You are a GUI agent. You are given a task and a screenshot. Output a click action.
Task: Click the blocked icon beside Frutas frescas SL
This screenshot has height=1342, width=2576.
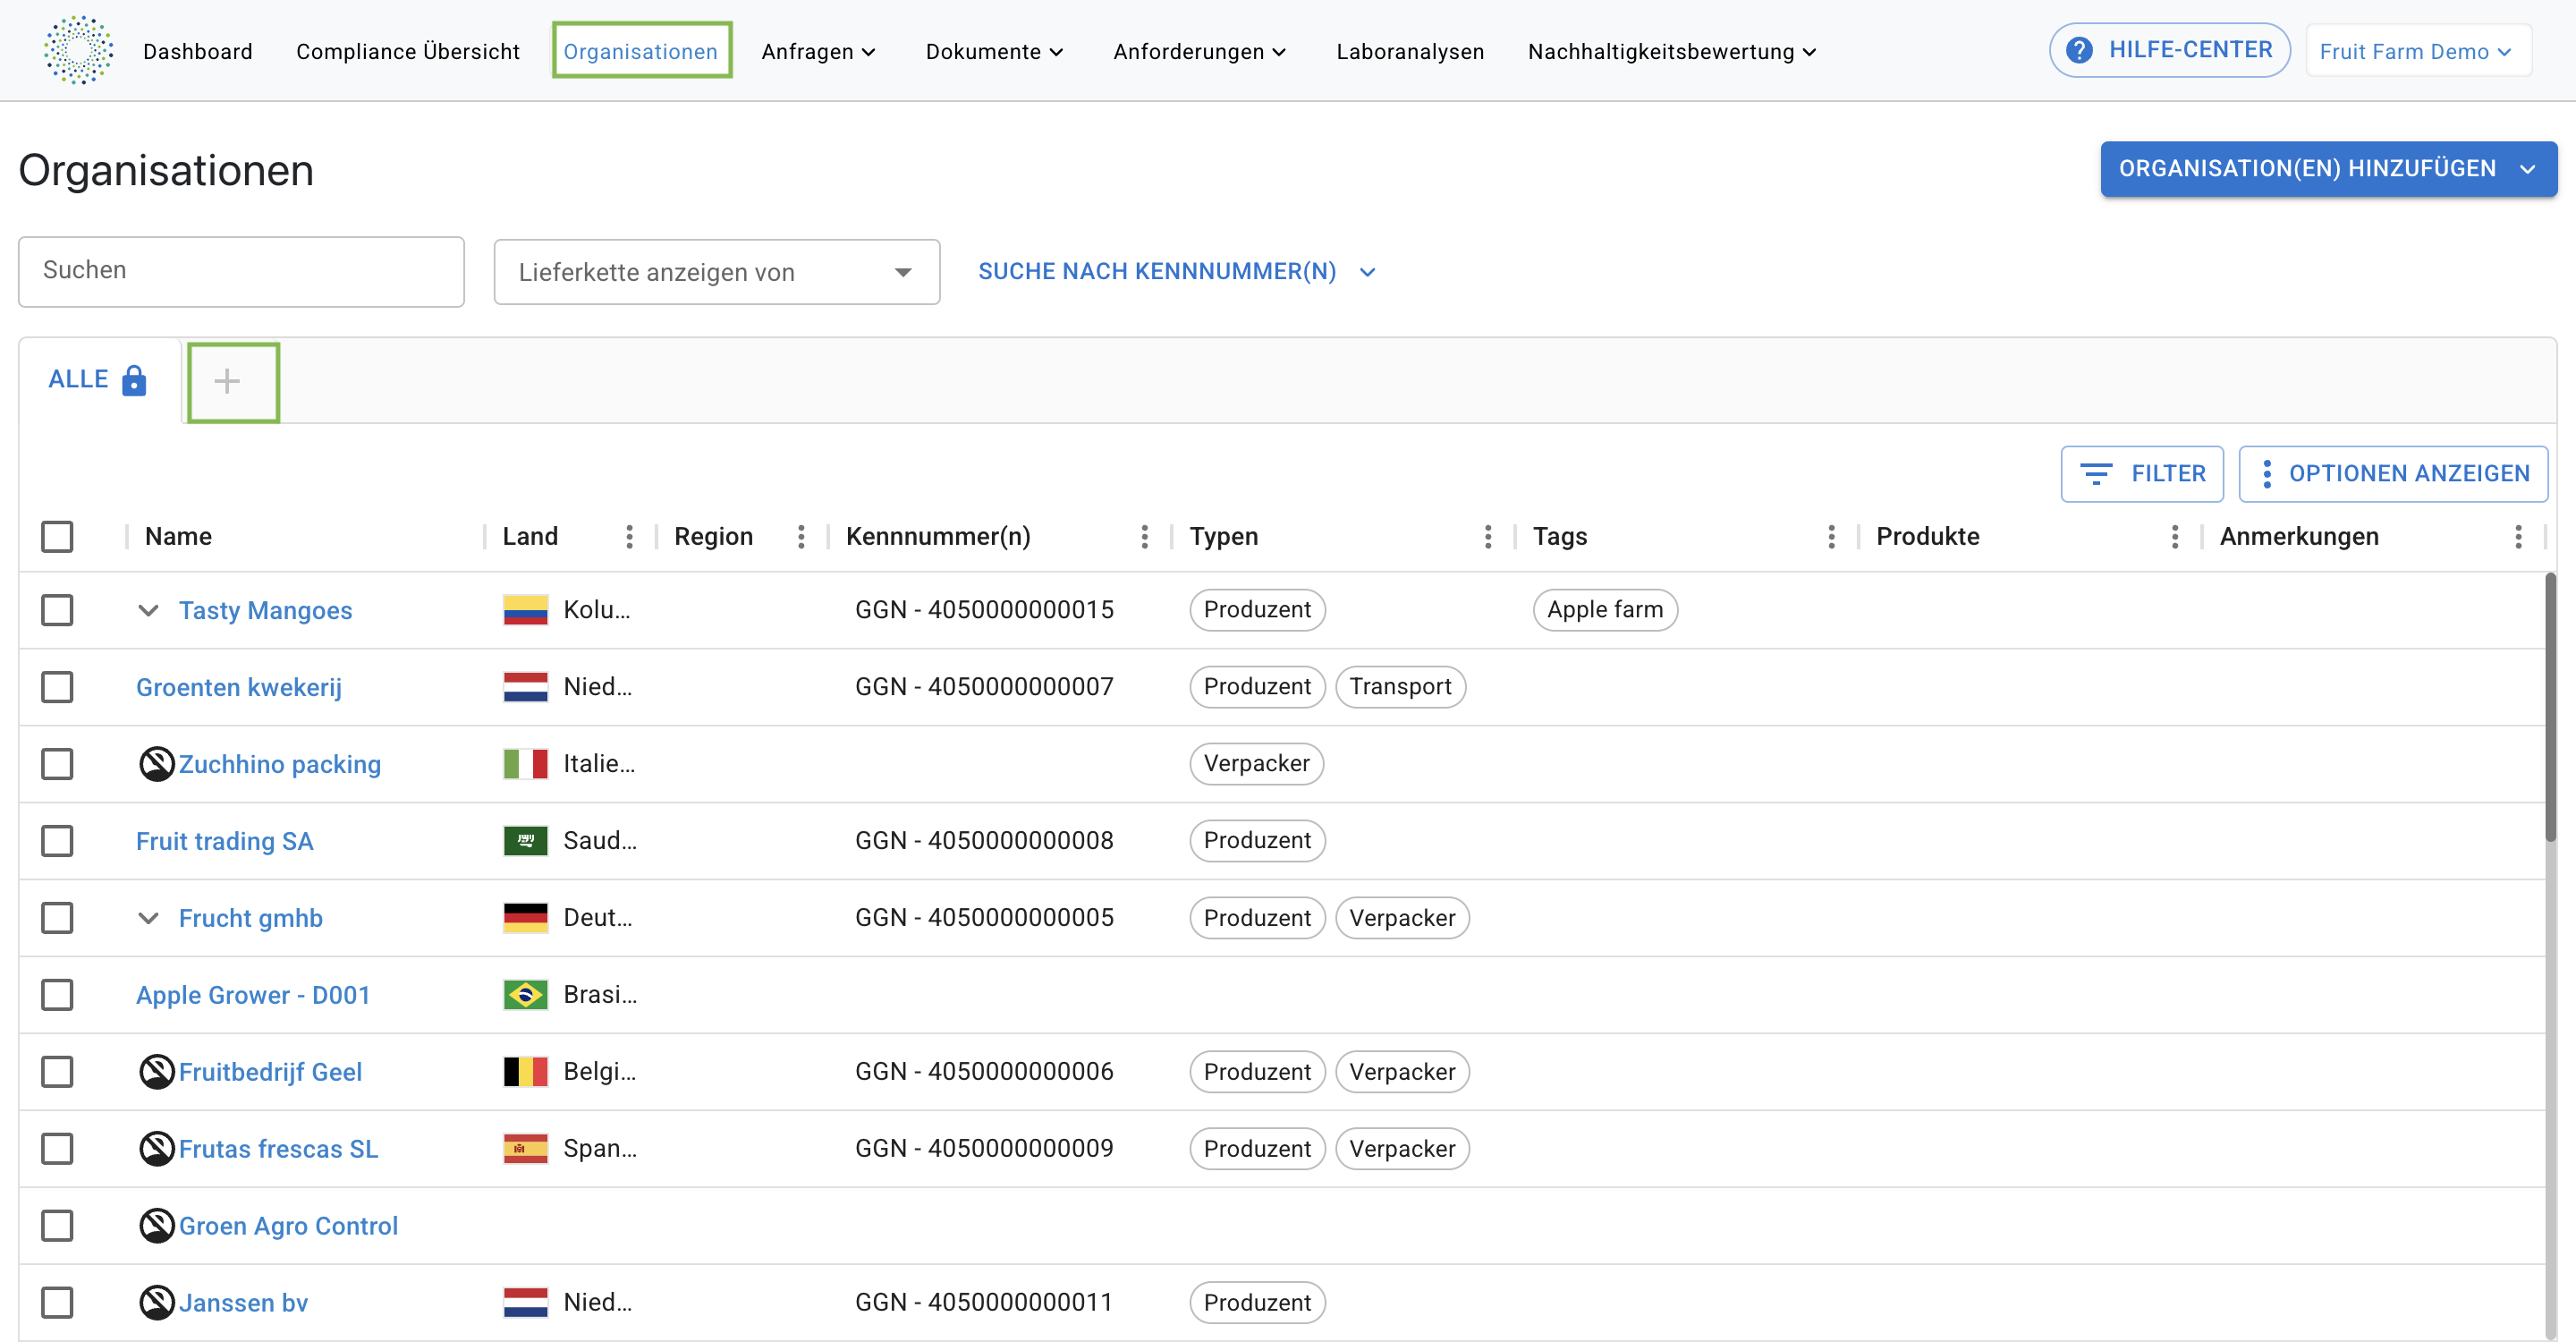(156, 1149)
